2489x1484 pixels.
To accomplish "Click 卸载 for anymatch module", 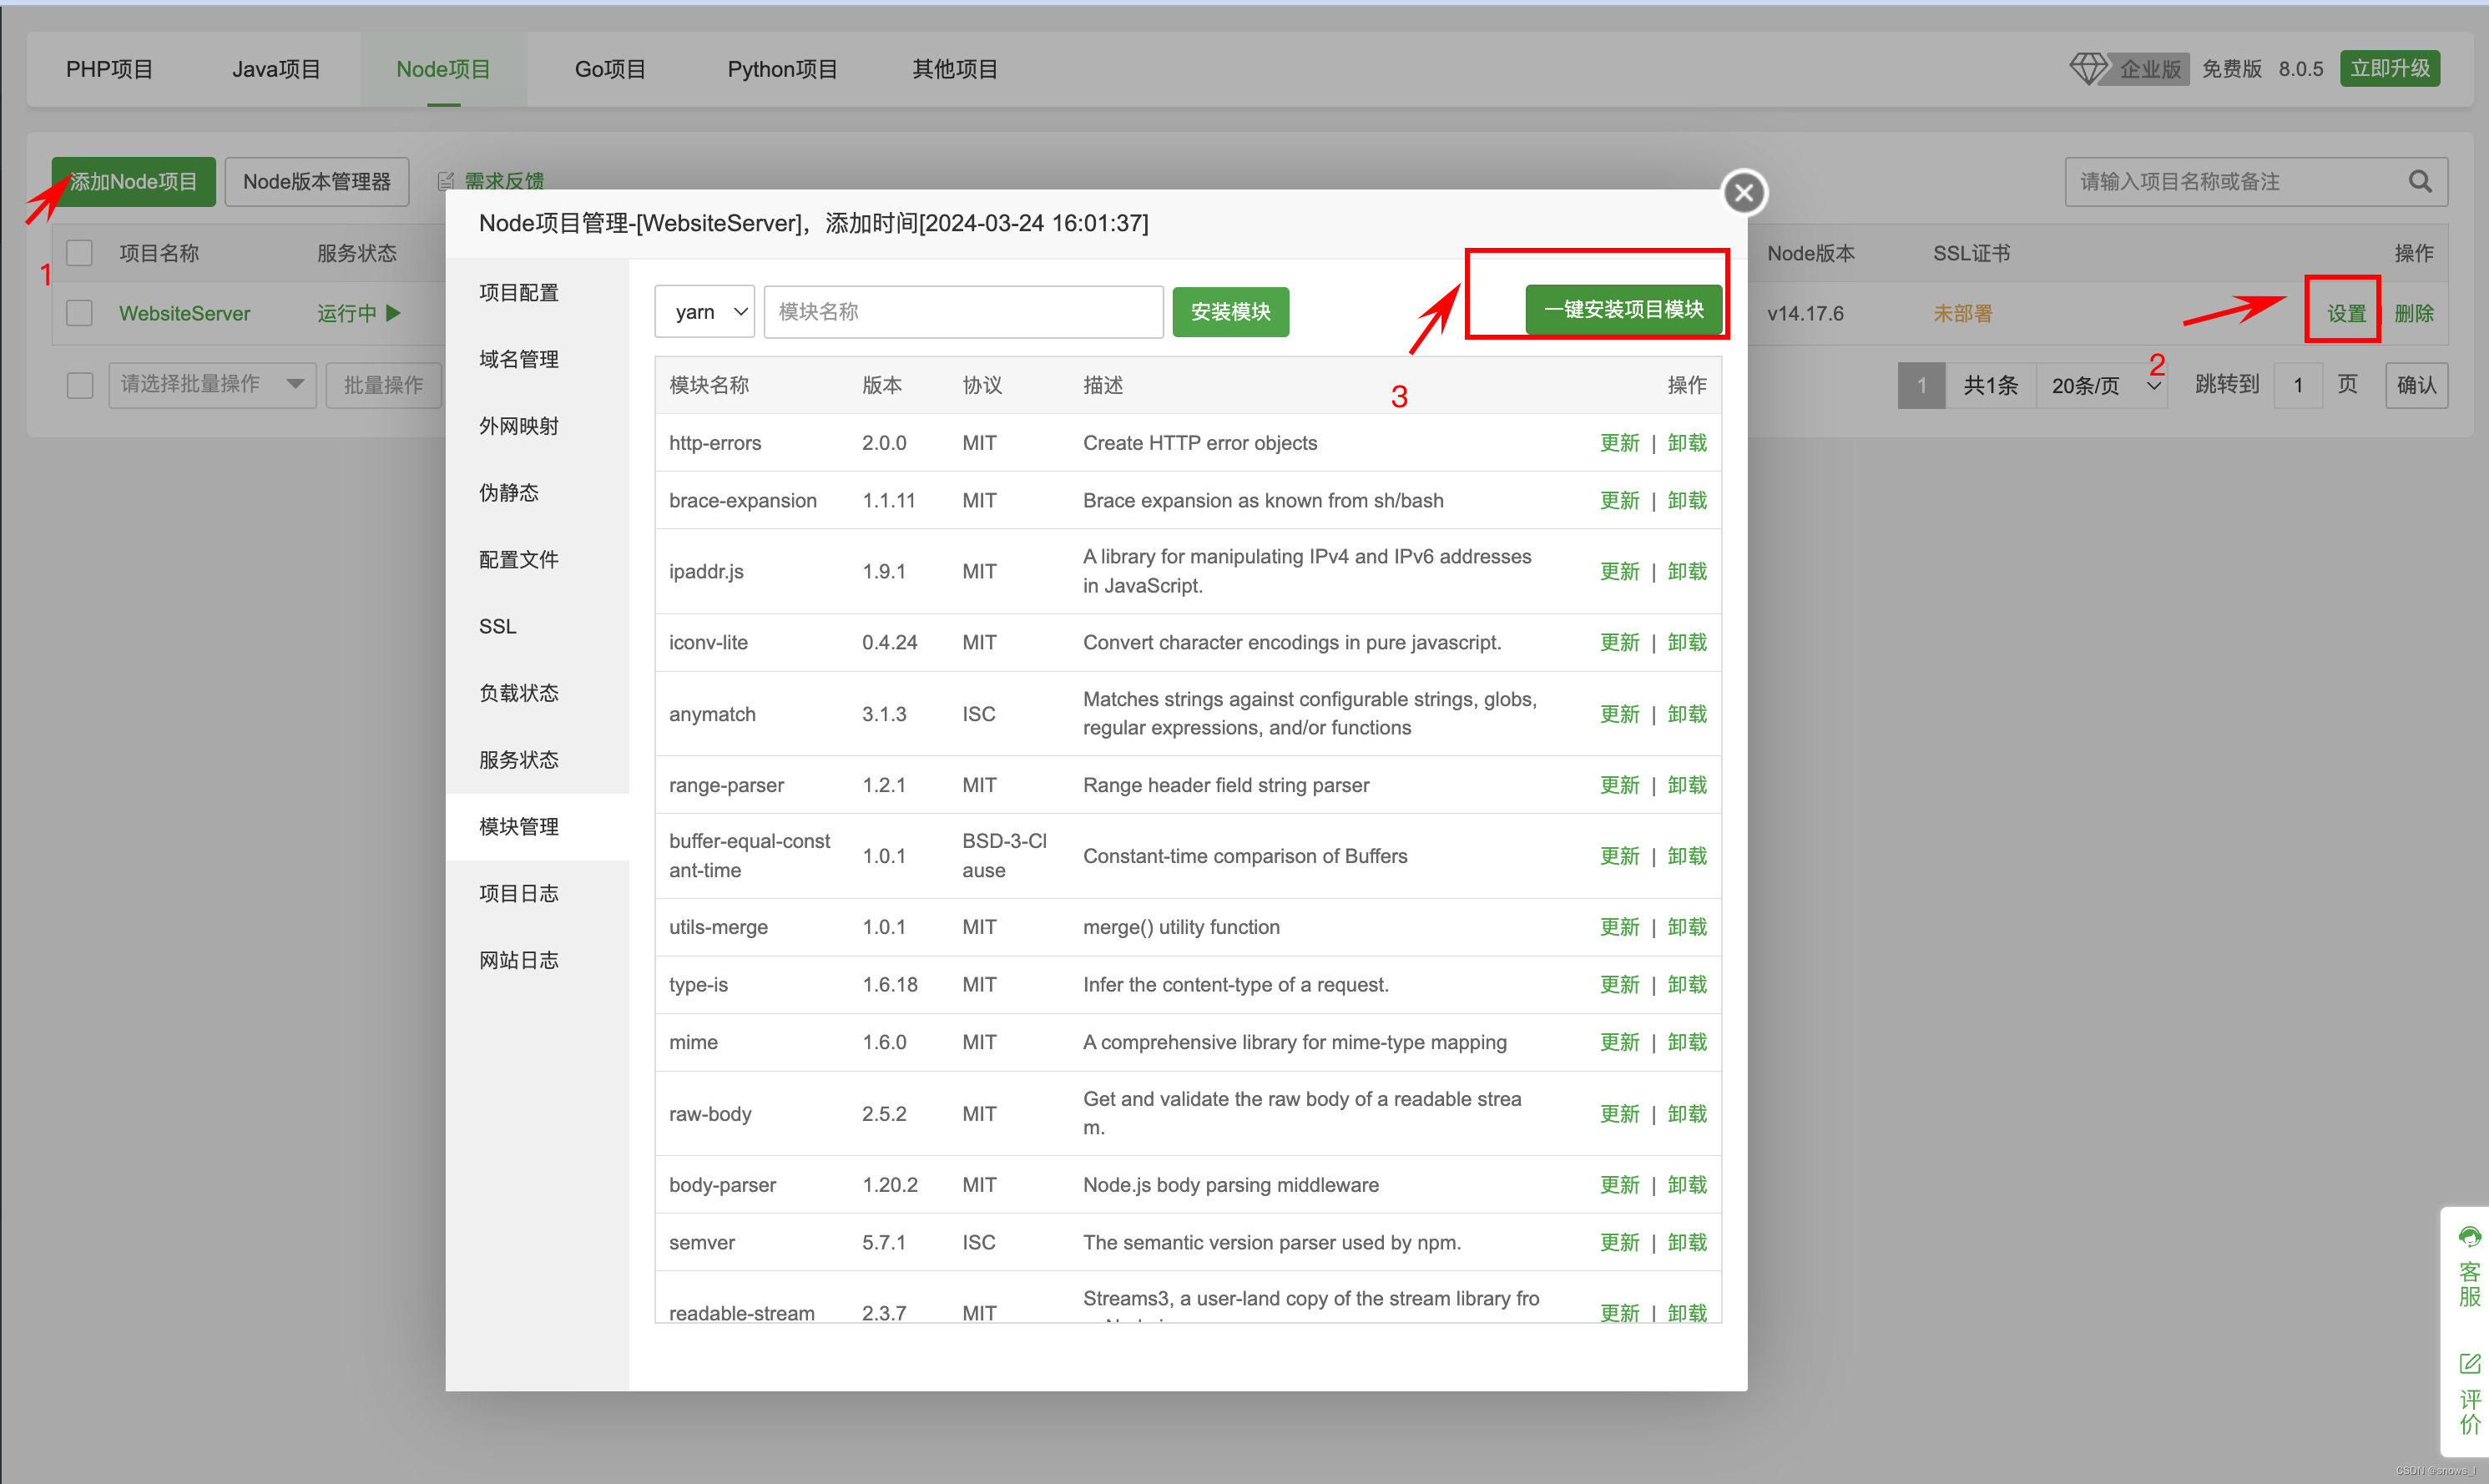I will 1687,714.
